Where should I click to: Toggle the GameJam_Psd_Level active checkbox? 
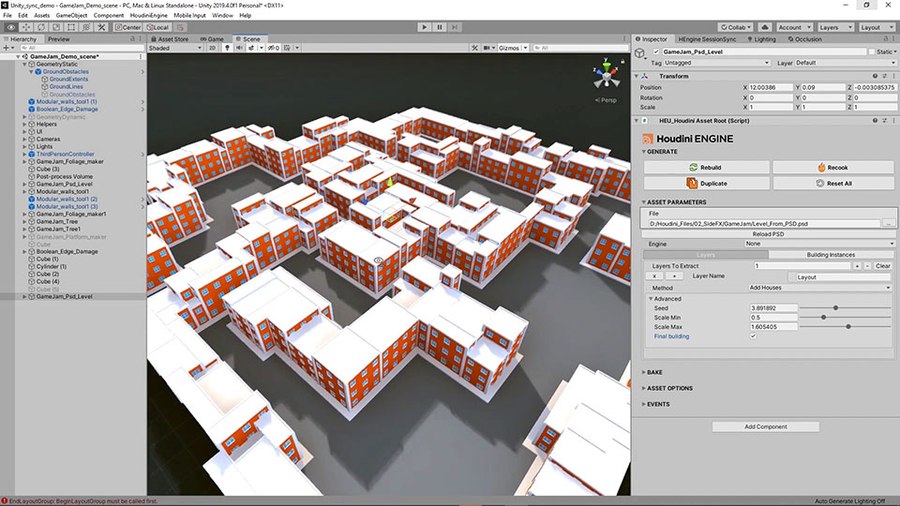(656, 52)
